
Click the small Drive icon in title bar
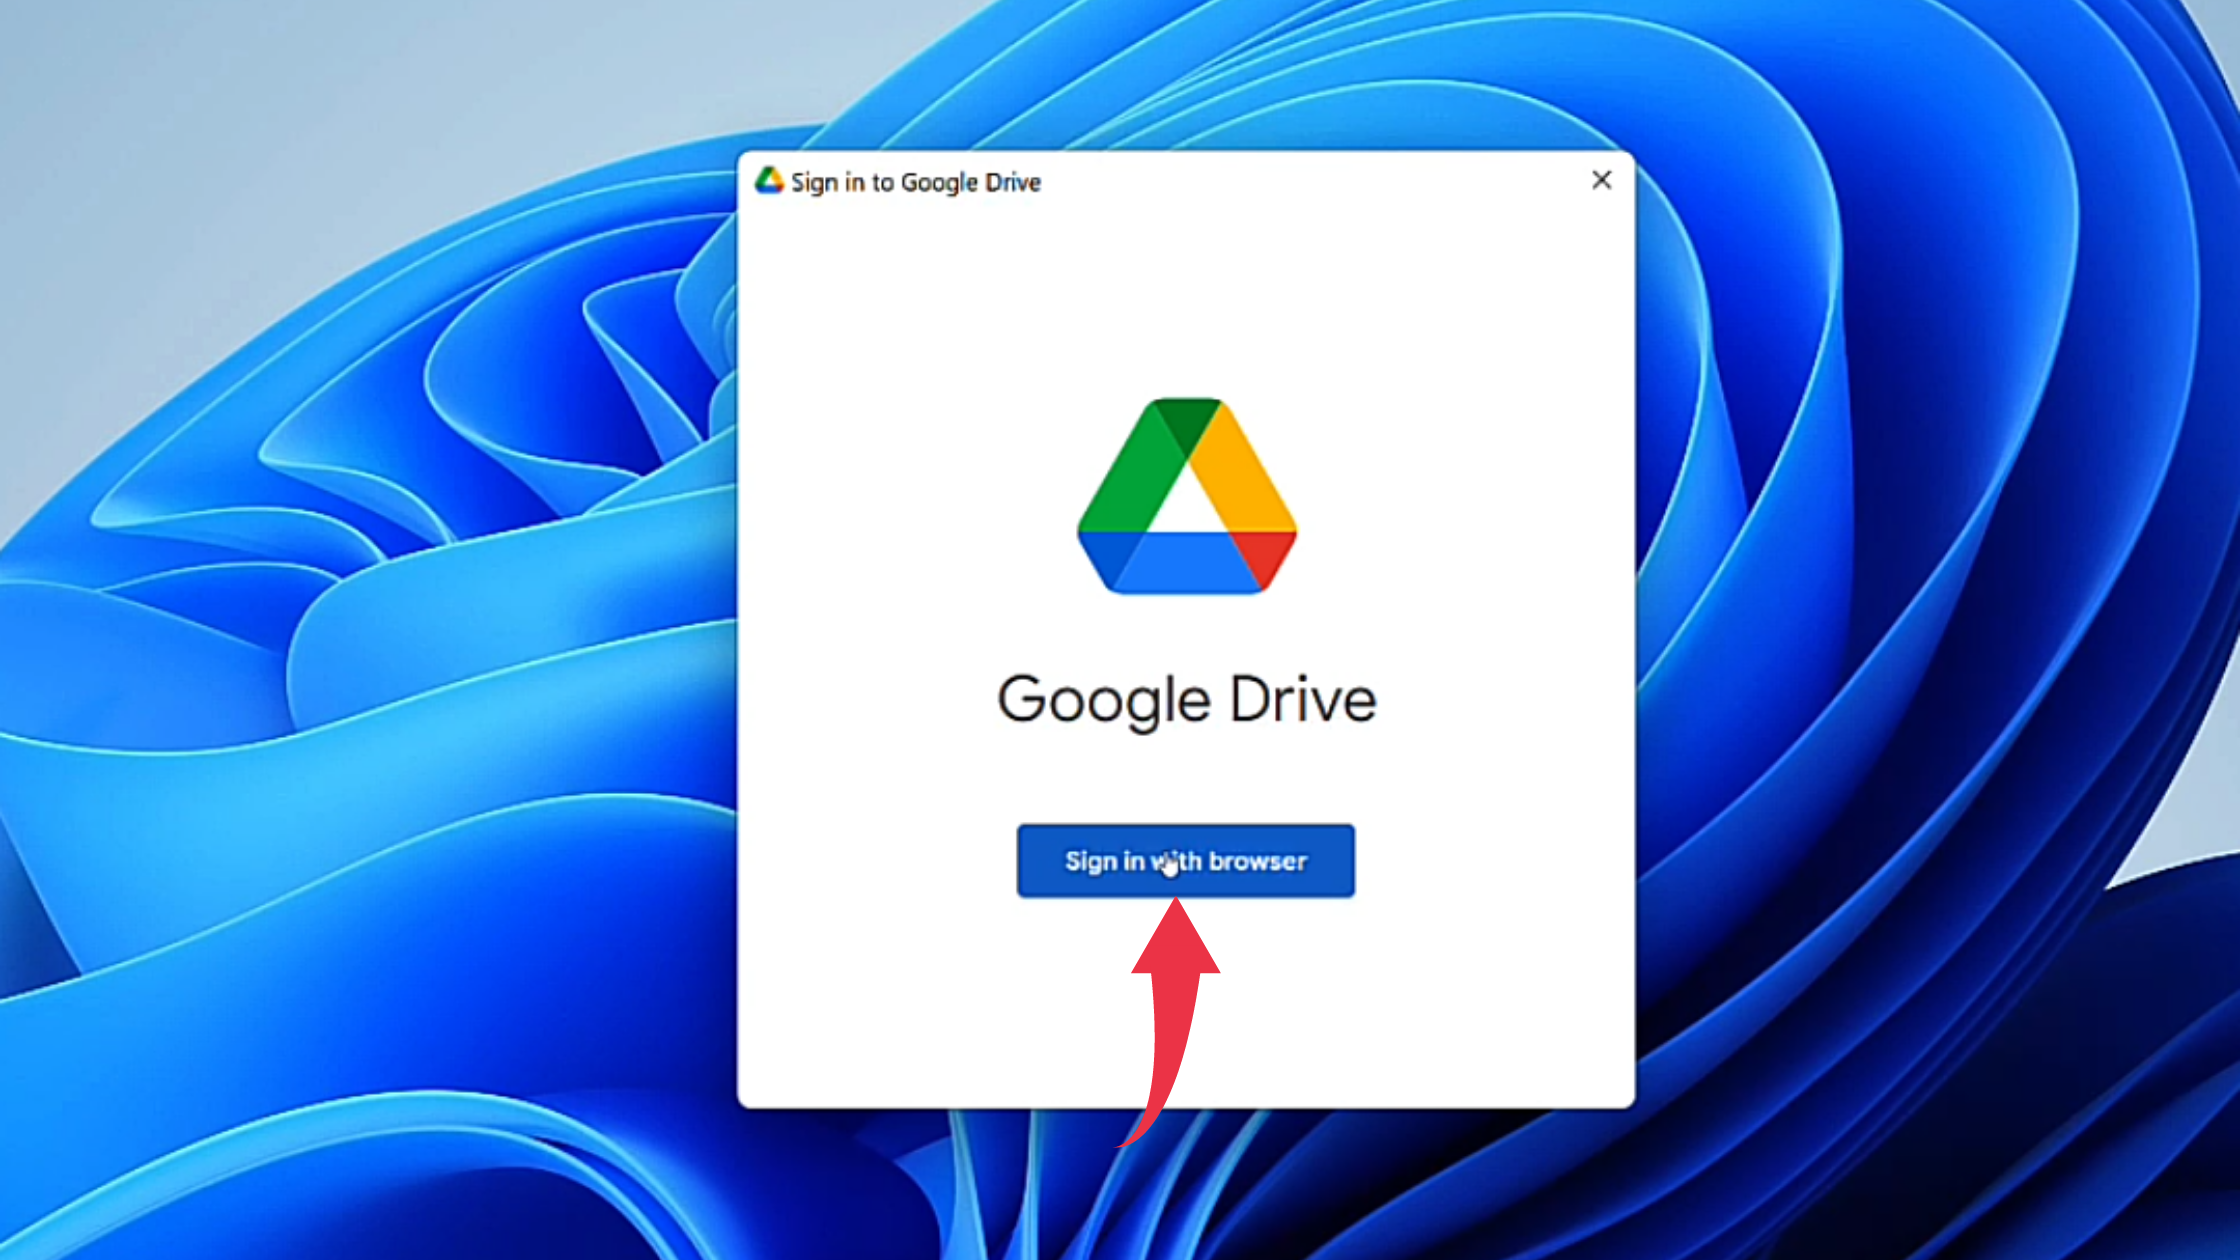(x=768, y=181)
